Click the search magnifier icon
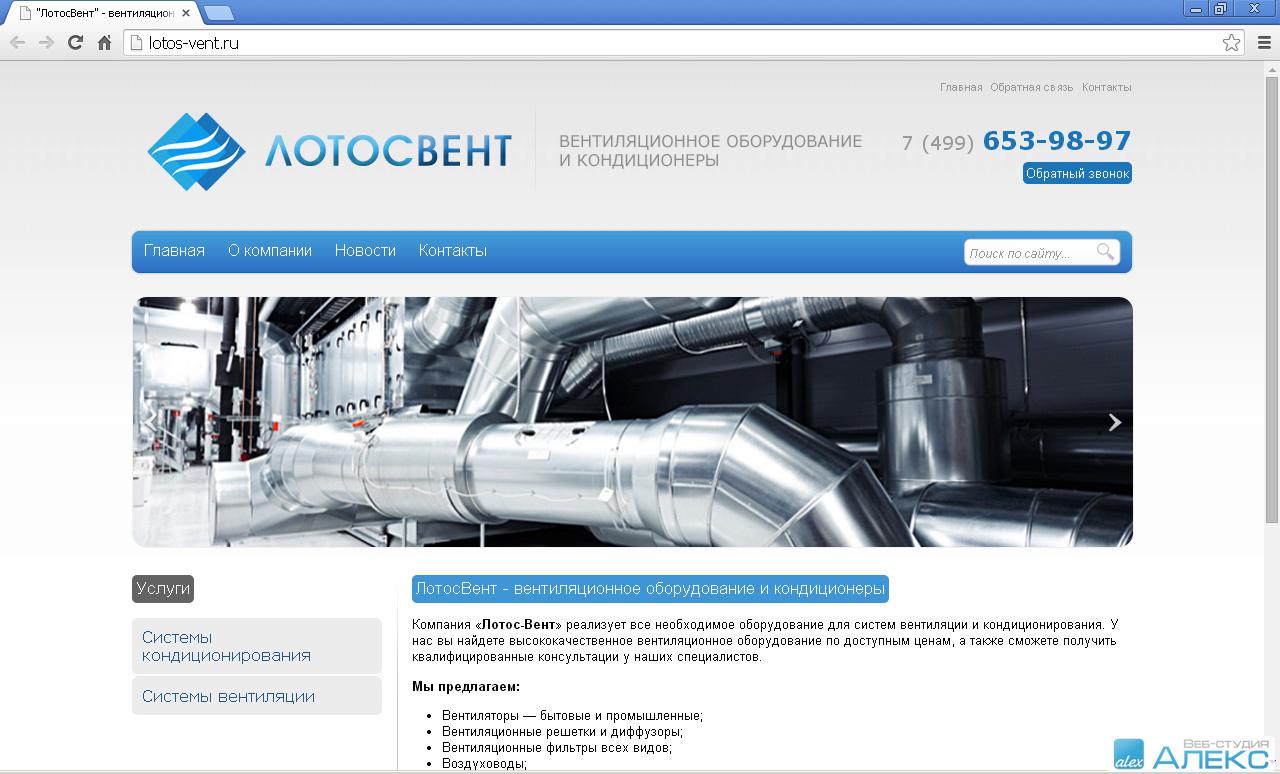 [1105, 252]
